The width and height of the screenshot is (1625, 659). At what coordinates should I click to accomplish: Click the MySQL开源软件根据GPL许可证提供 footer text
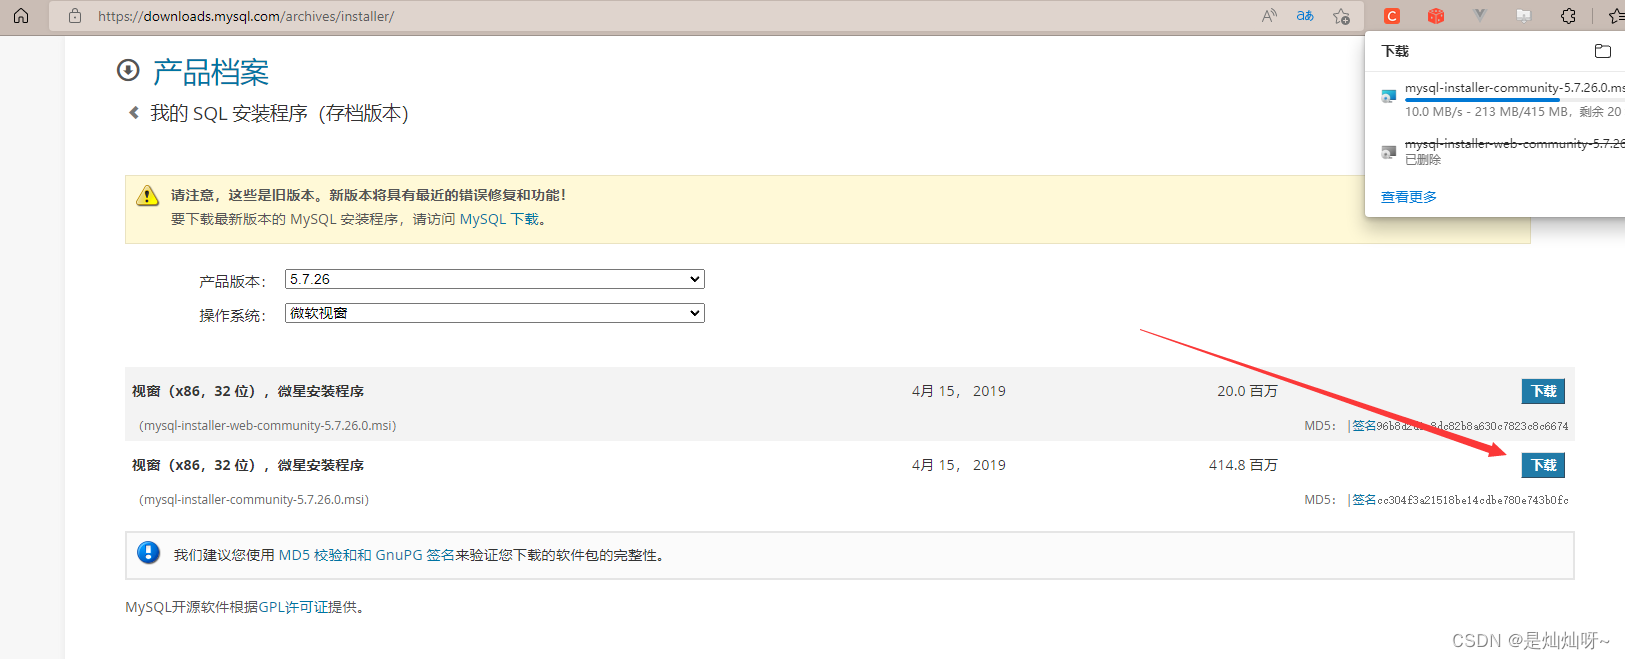pyautogui.click(x=245, y=607)
